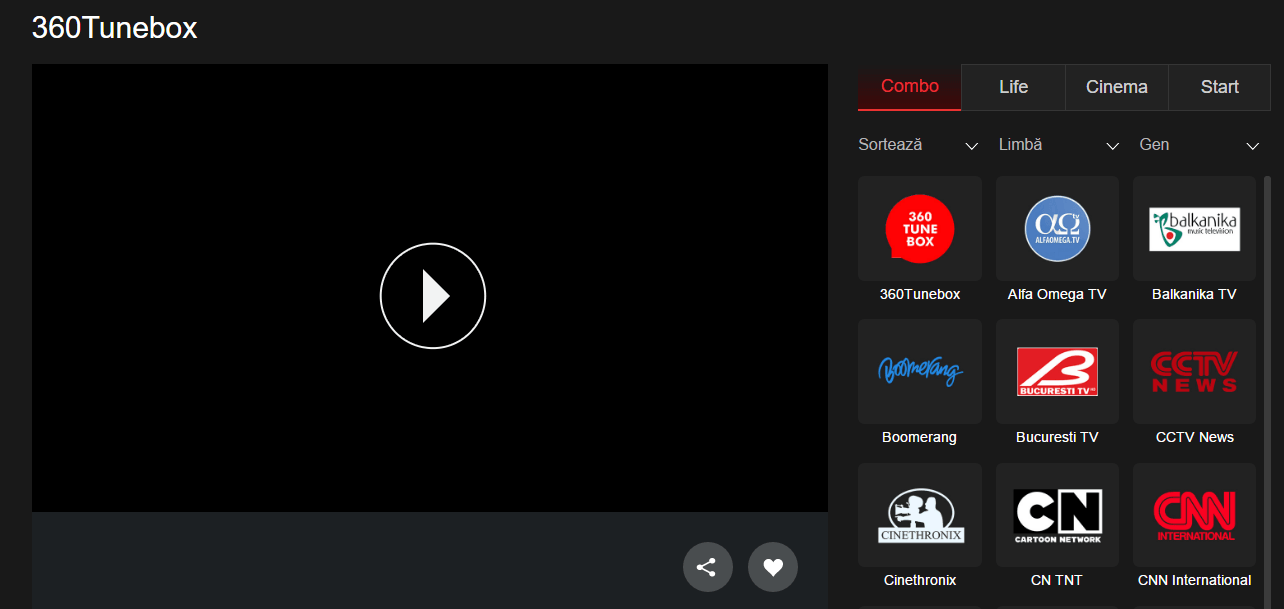
Task: Click the 'Boomerang' channel name text
Action: point(919,437)
